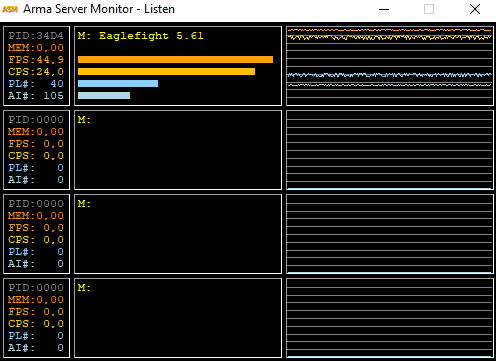Select the PID:34D4 text
Viewport: 496px width, 361px height.
36,36
